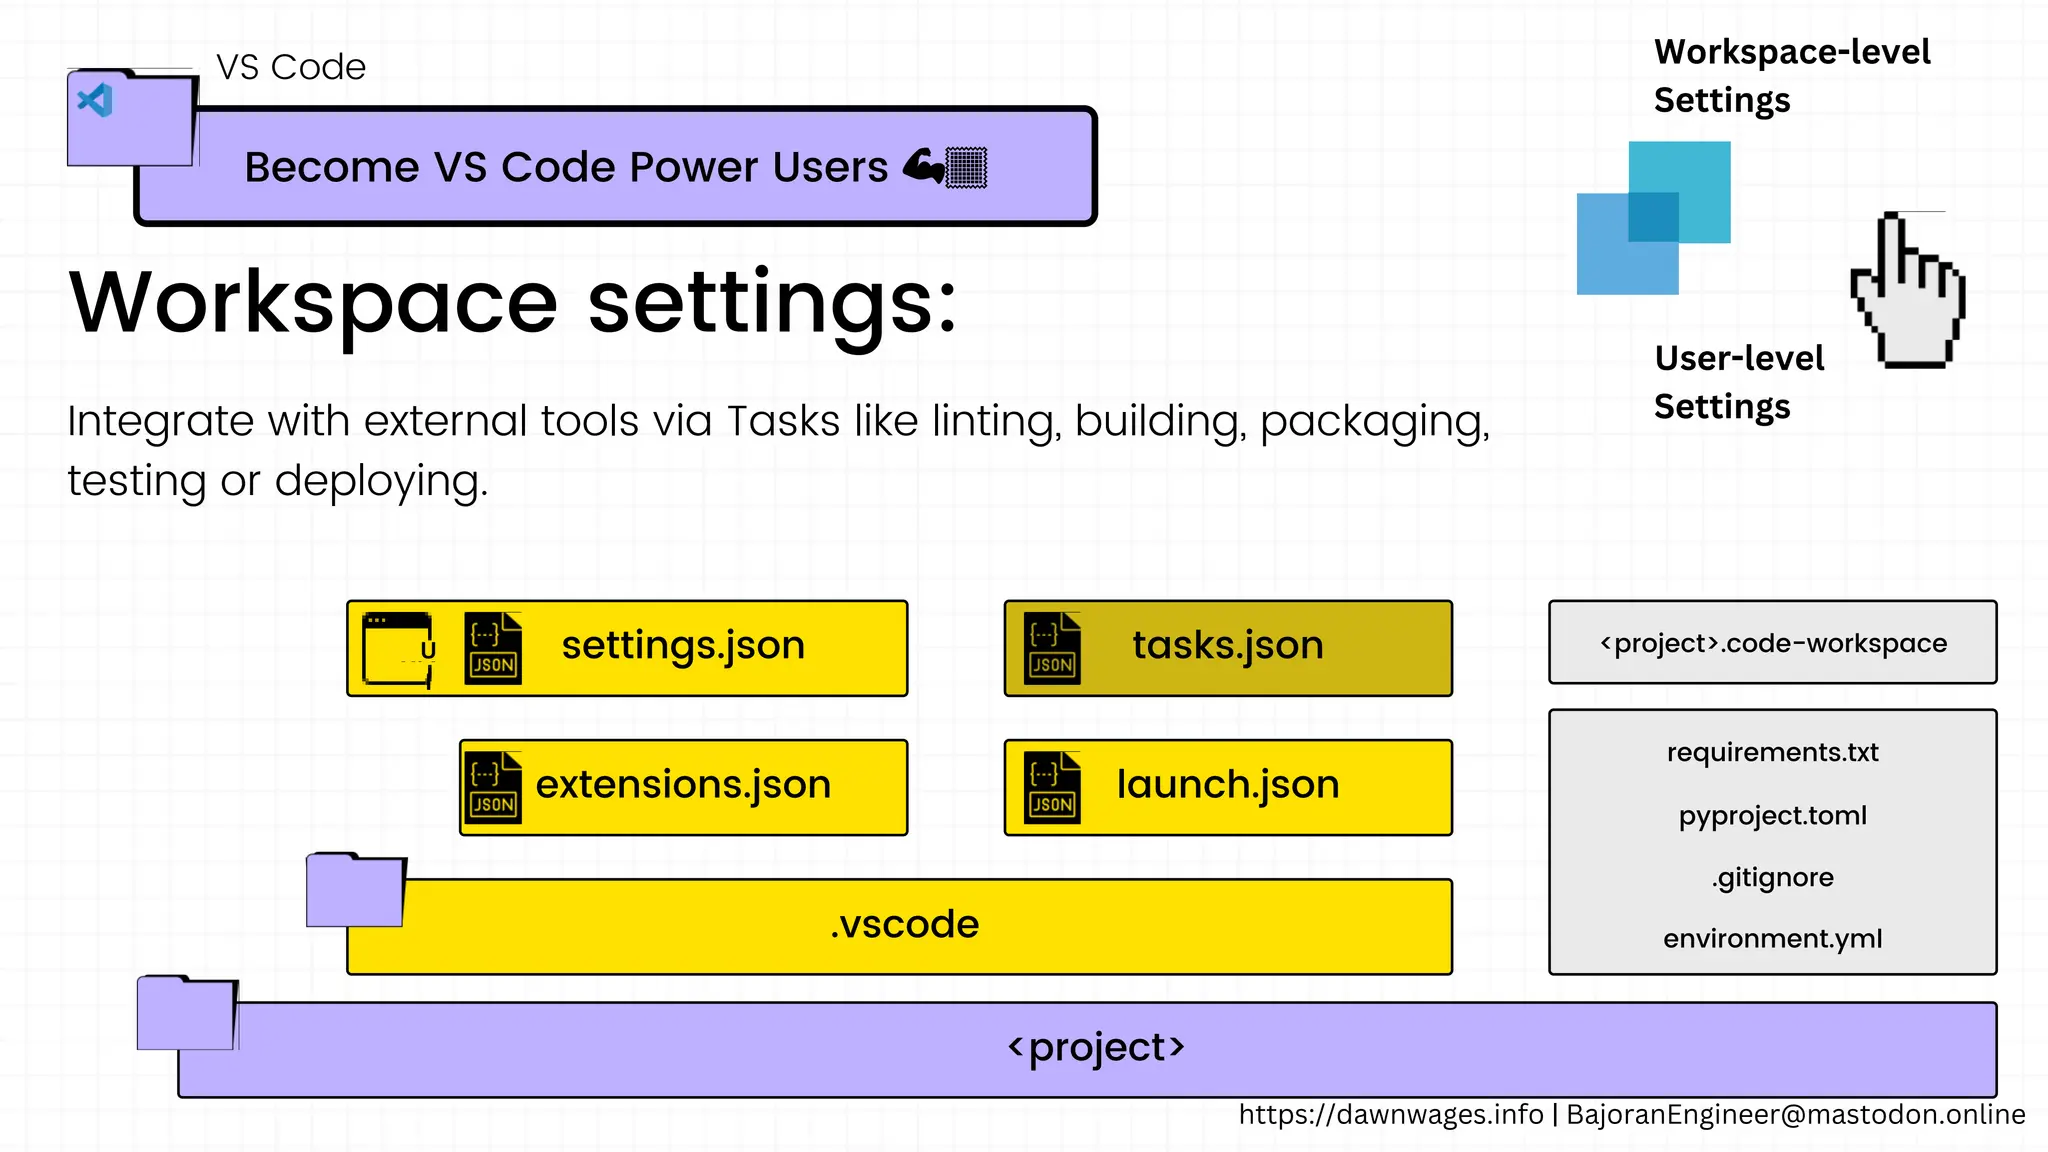Click the .gitignore file entry
This screenshot has width=2048, height=1152.
[1772, 877]
